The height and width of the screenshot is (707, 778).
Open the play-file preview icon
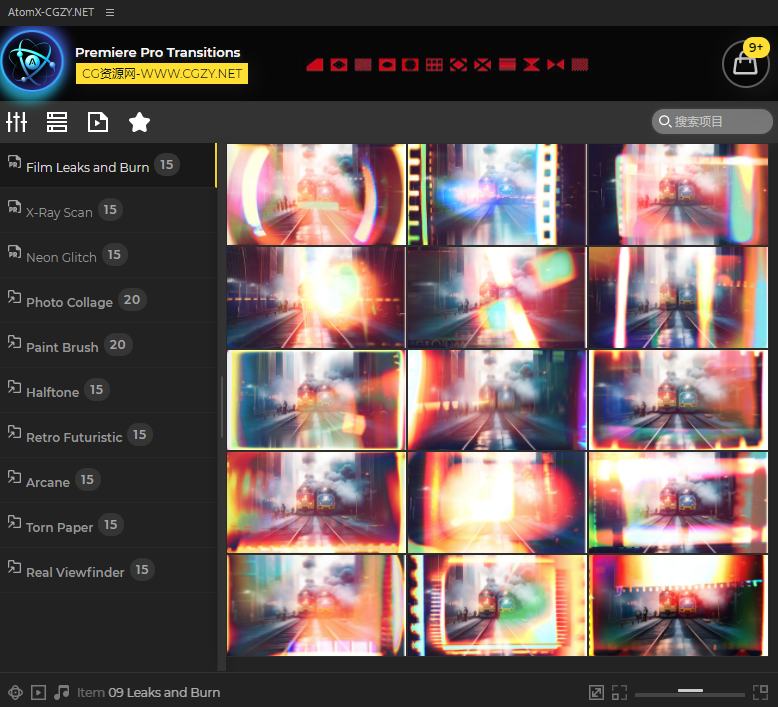[98, 122]
